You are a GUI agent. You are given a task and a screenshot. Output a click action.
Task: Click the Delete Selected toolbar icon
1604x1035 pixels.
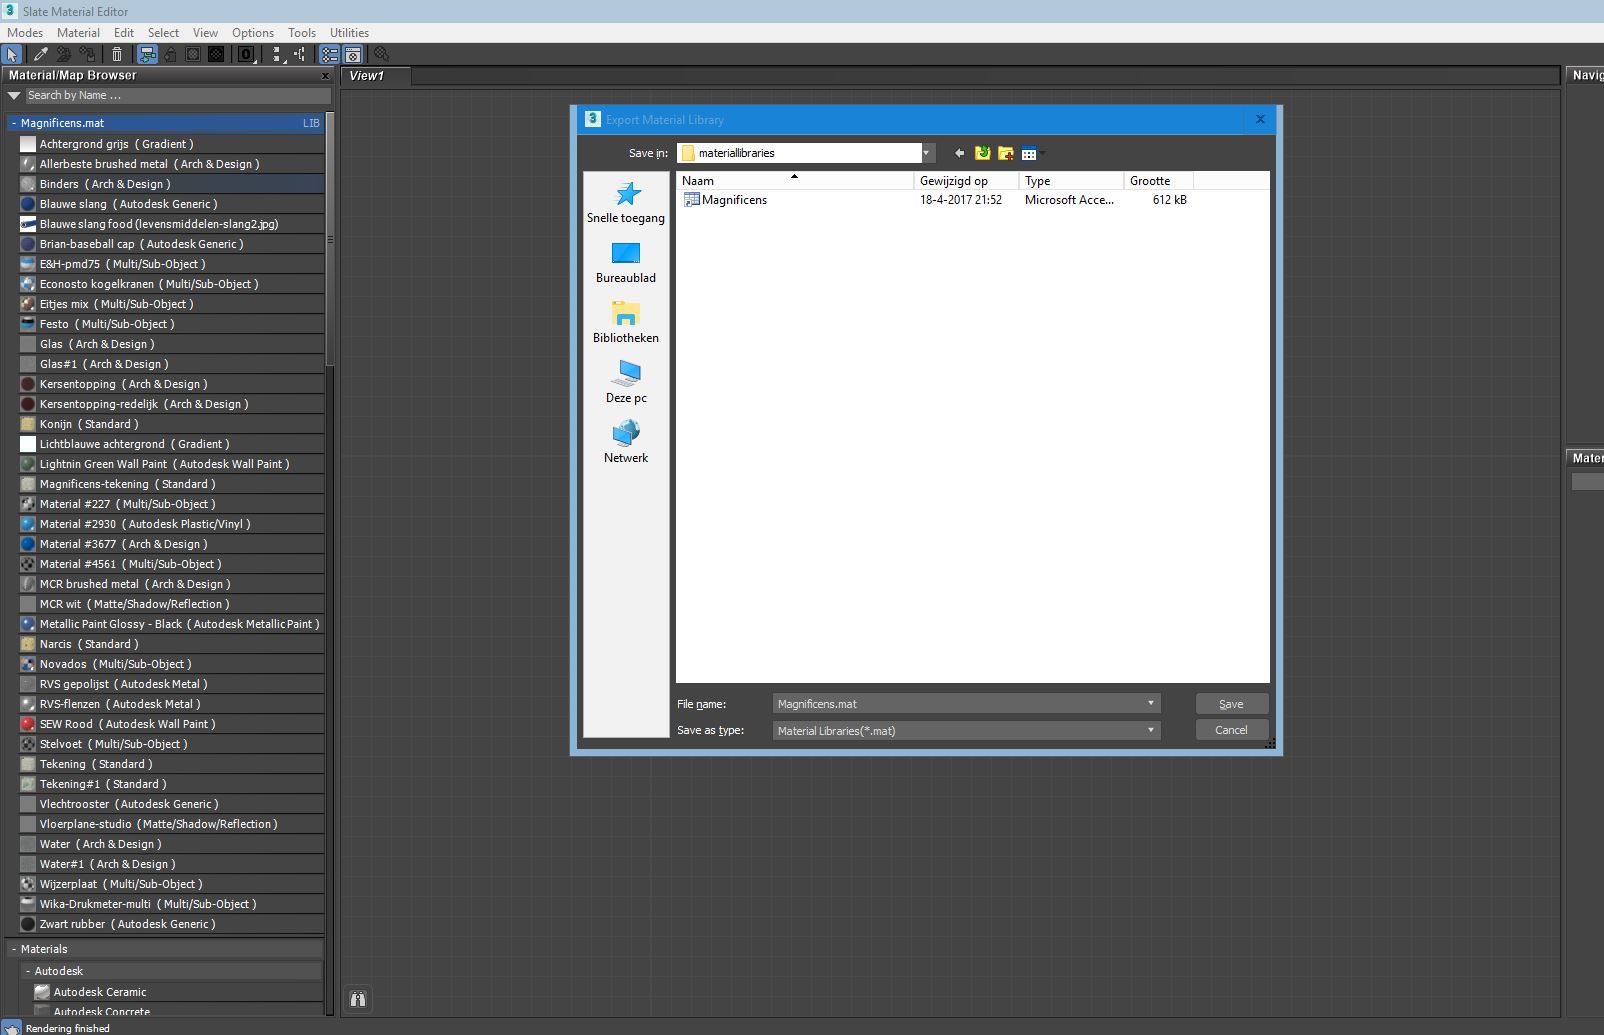coord(117,55)
